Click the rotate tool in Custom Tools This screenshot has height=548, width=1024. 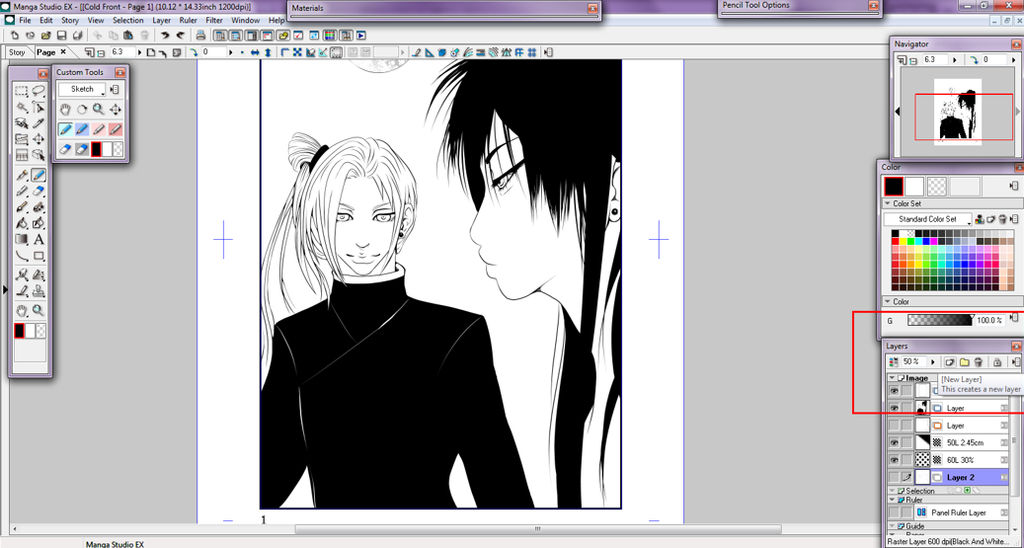point(82,109)
